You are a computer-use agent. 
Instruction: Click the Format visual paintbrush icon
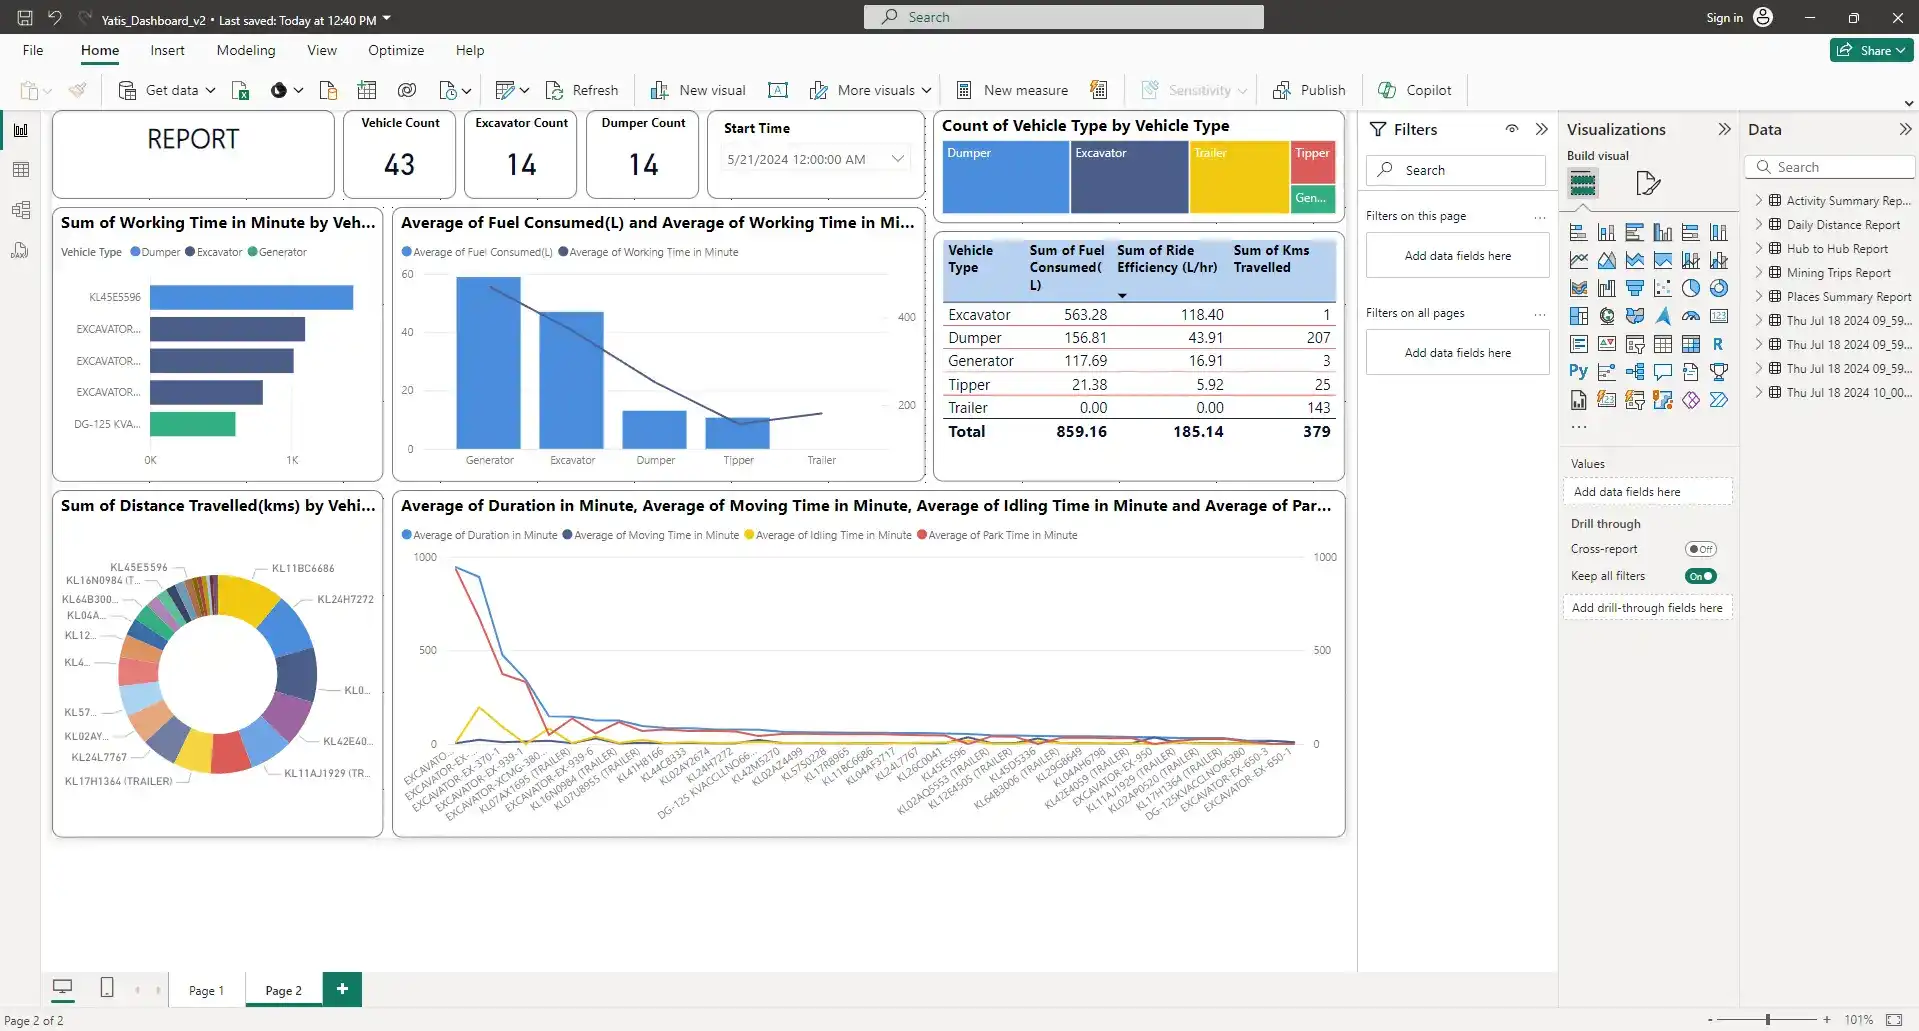pyautogui.click(x=1647, y=183)
